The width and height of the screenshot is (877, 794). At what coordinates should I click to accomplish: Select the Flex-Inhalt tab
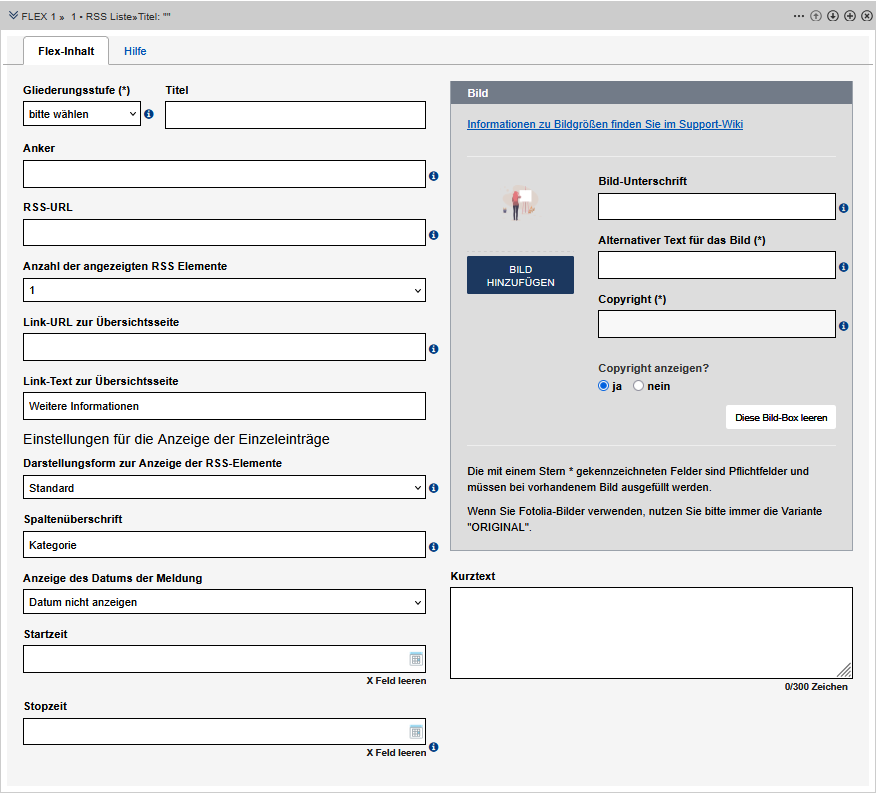[66, 51]
